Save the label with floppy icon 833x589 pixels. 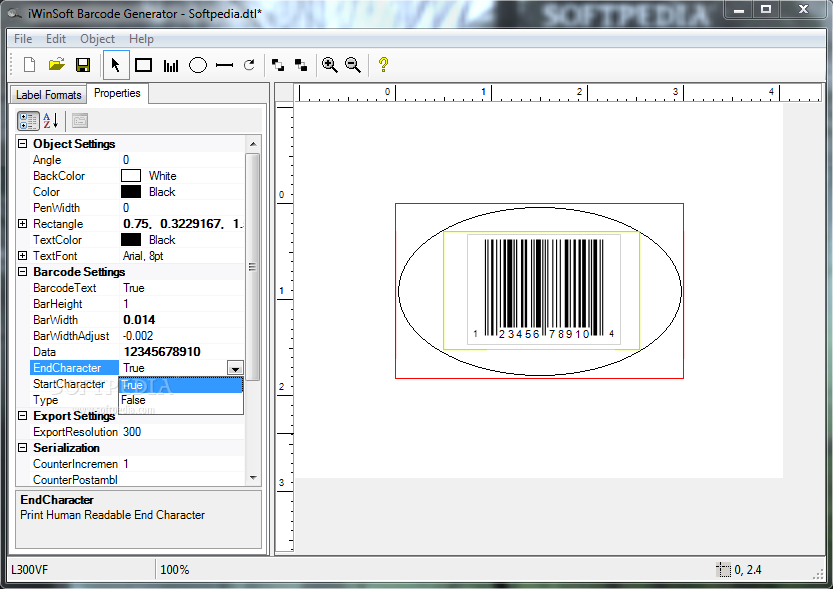[x=83, y=65]
